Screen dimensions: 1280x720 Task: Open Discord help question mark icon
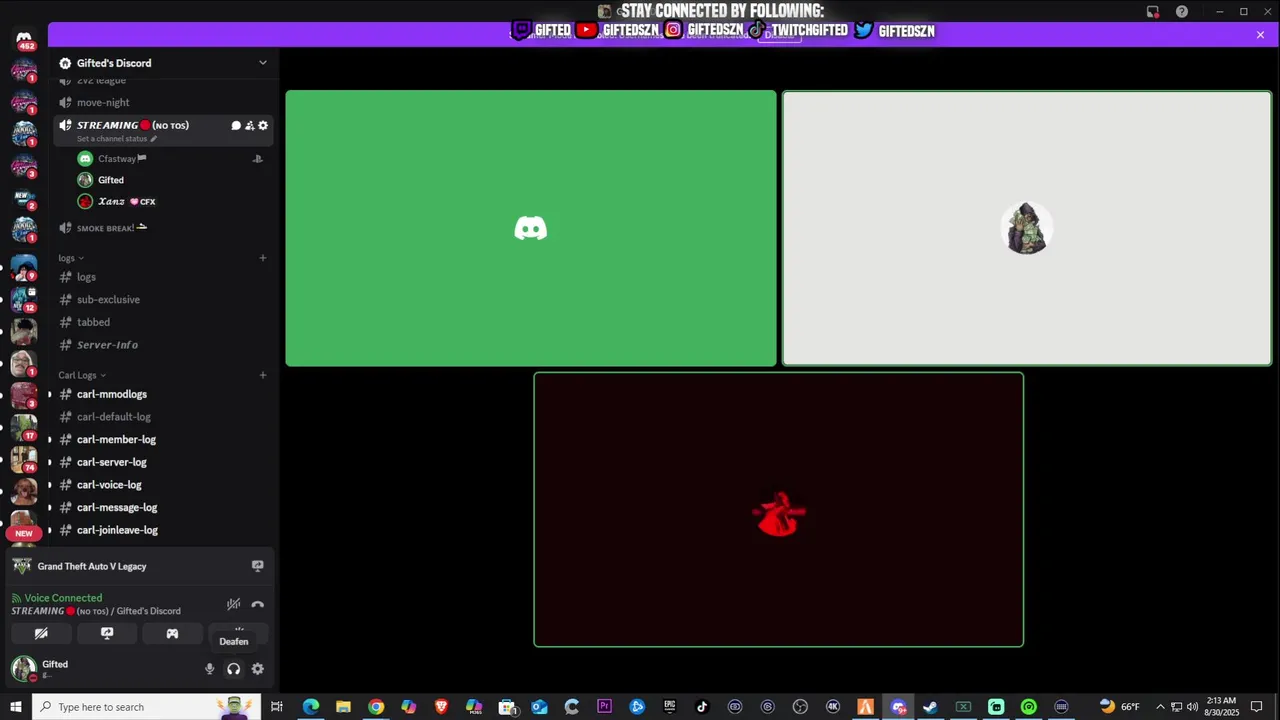pos(1182,12)
